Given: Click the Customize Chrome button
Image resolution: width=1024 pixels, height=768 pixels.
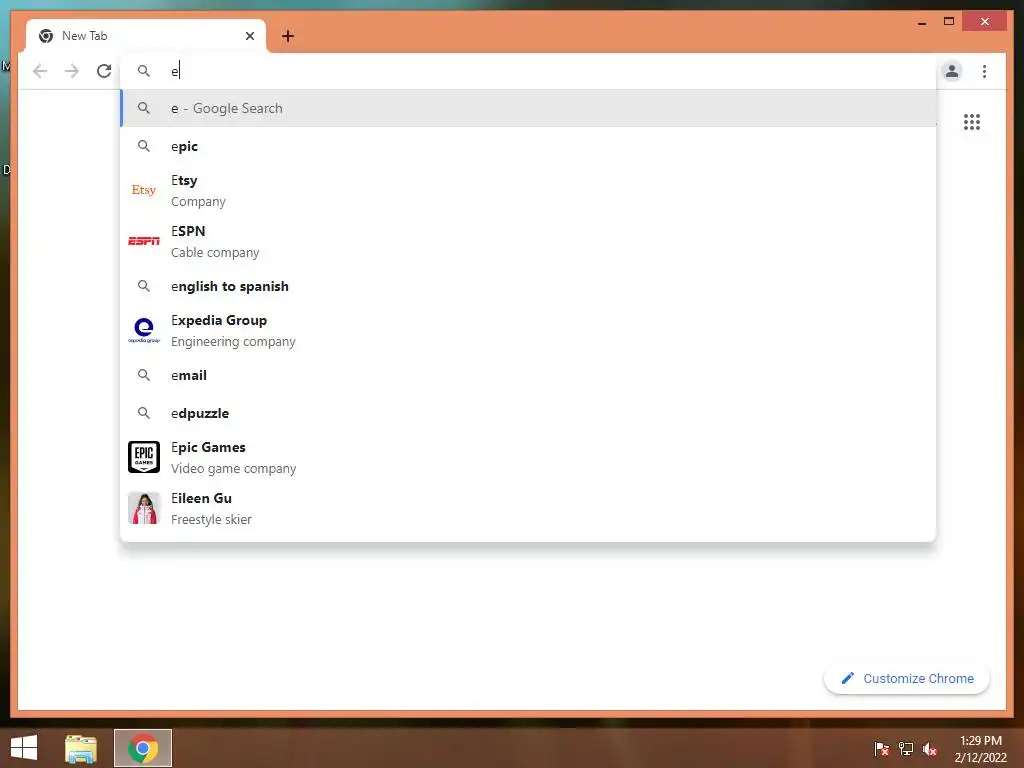Looking at the screenshot, I should pos(906,679).
